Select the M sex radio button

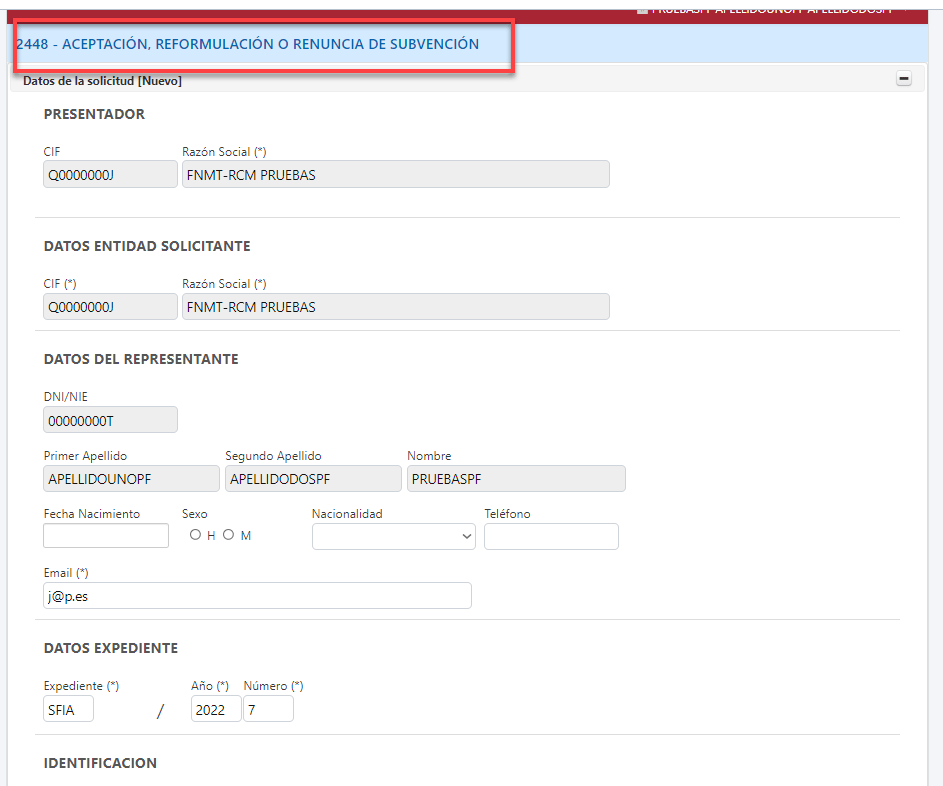(228, 535)
